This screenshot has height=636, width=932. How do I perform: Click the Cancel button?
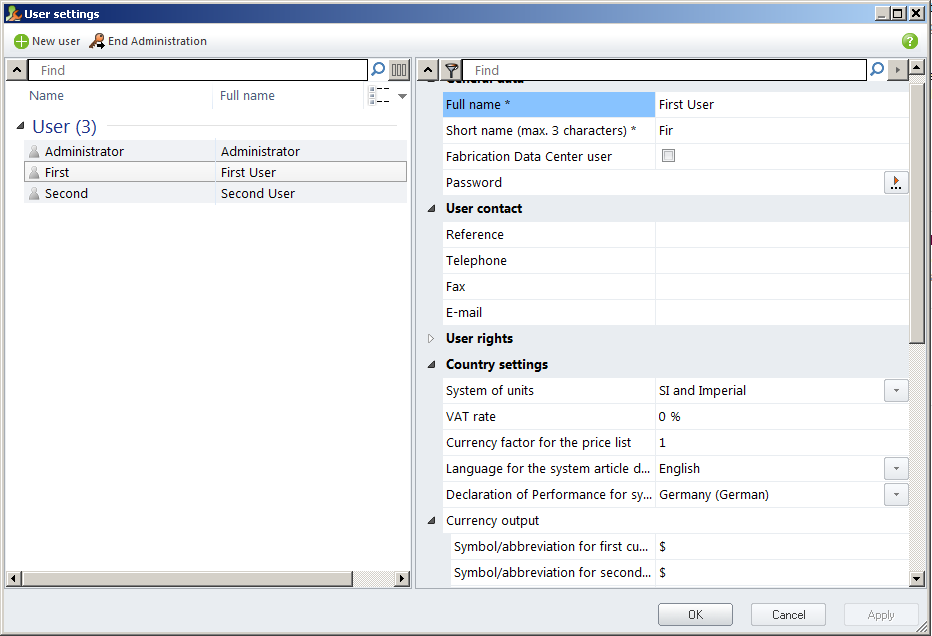click(x=788, y=615)
